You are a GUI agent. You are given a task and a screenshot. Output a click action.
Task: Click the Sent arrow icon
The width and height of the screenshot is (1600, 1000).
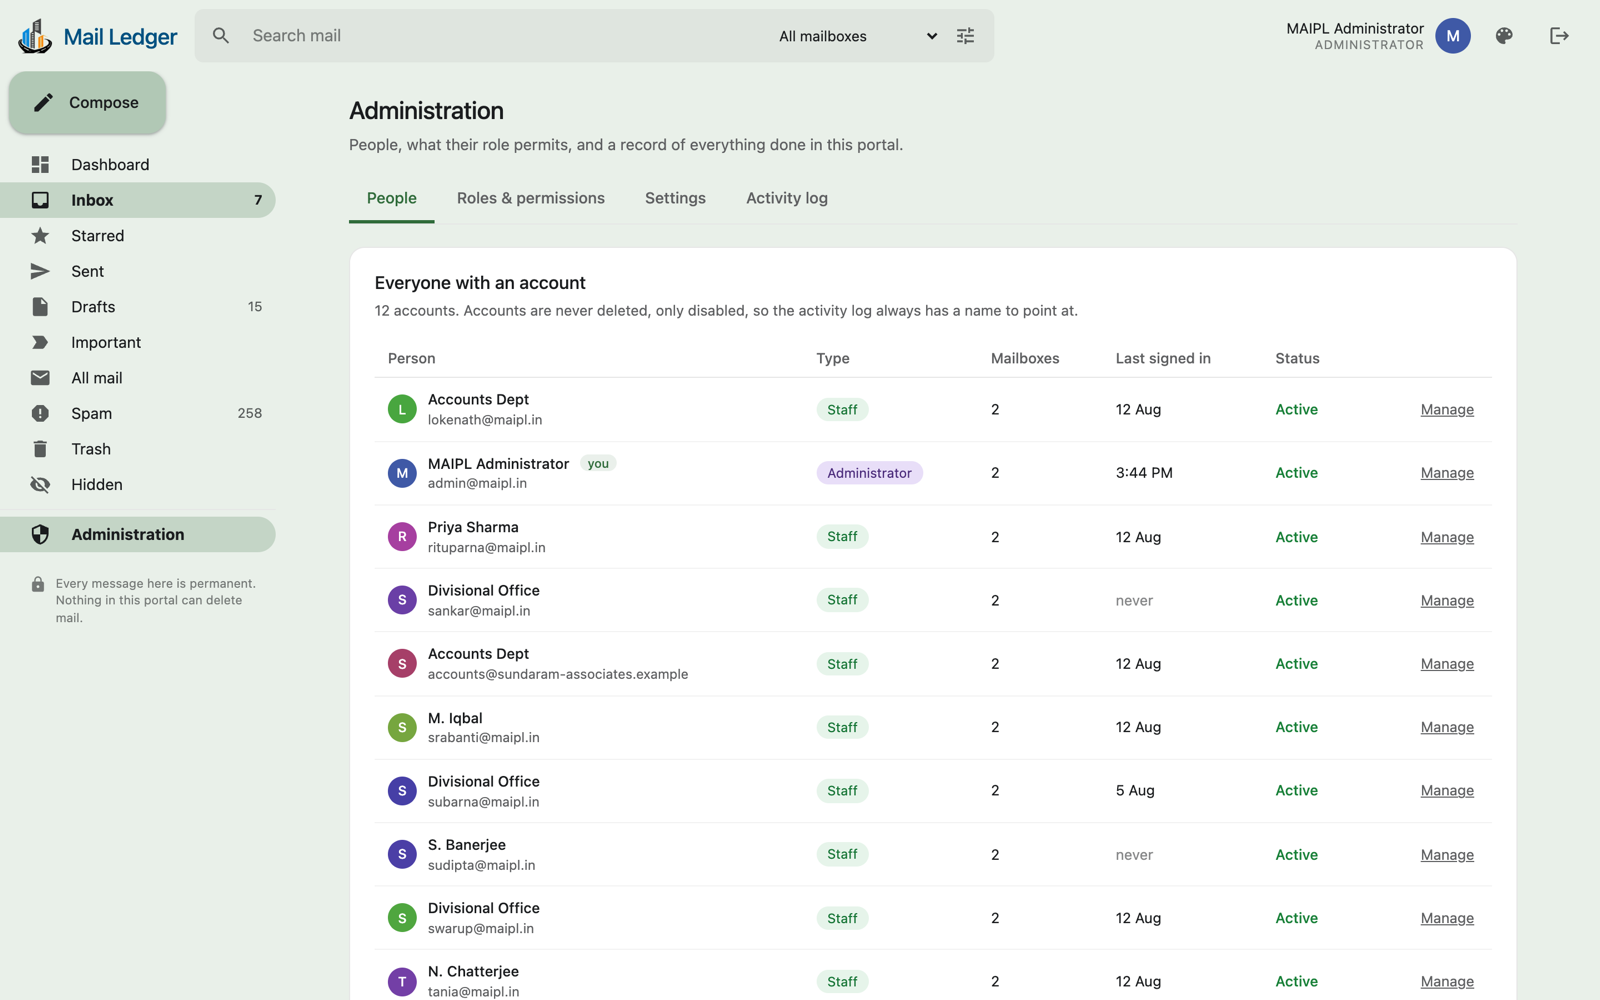coord(40,271)
